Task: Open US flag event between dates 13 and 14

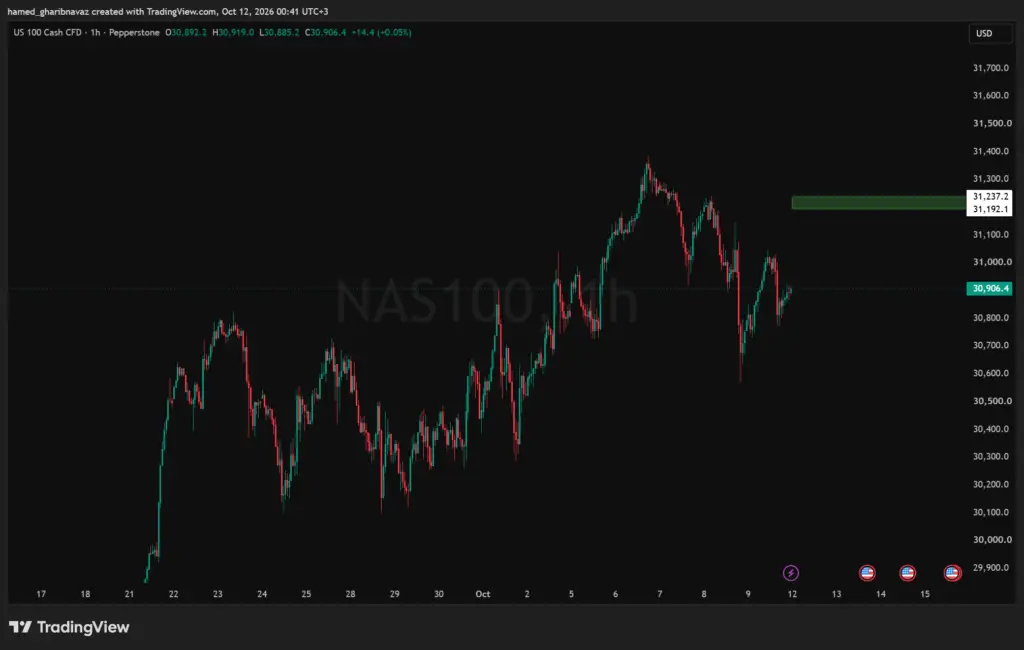Action: pos(867,573)
